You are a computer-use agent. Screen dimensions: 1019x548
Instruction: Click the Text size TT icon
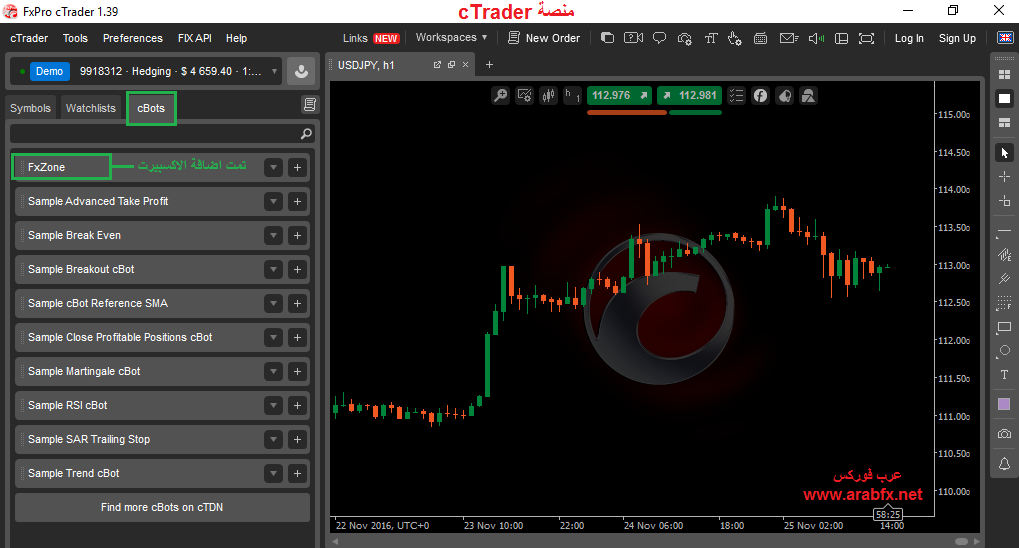(710, 38)
